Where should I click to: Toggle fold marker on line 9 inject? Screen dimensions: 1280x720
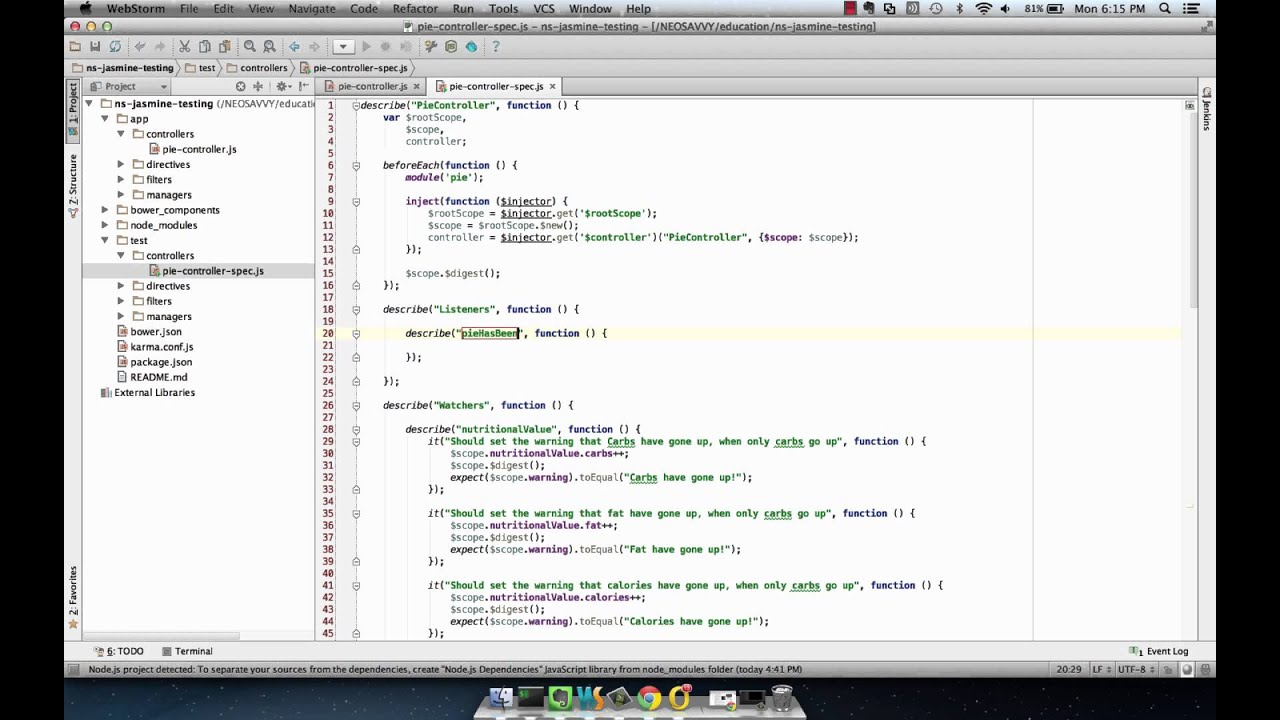356,201
